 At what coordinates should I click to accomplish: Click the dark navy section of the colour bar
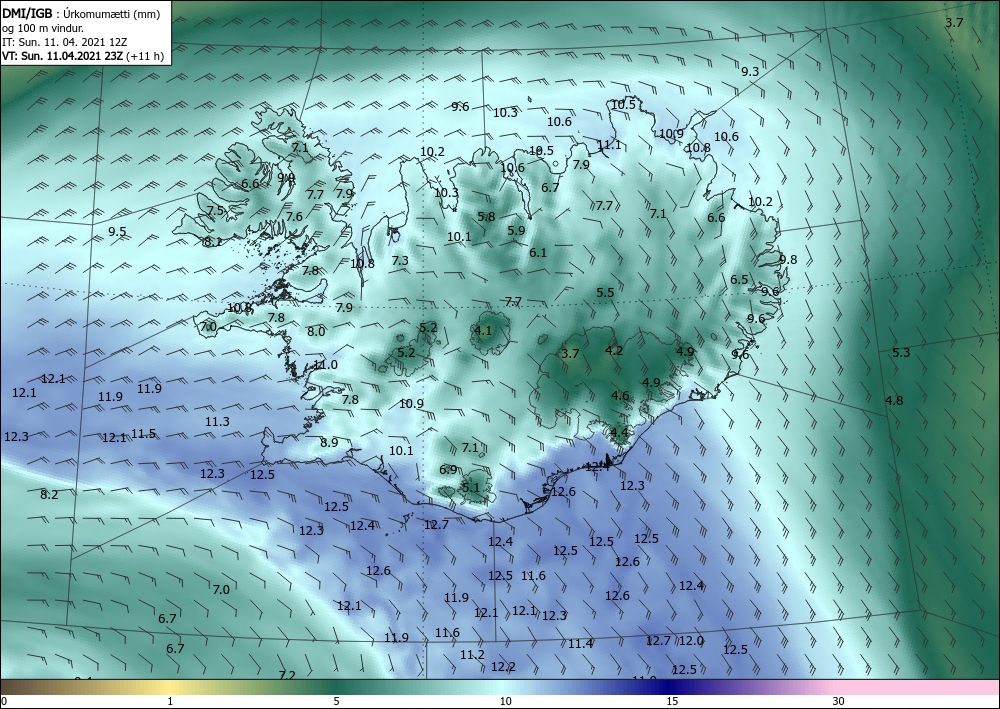pos(670,687)
